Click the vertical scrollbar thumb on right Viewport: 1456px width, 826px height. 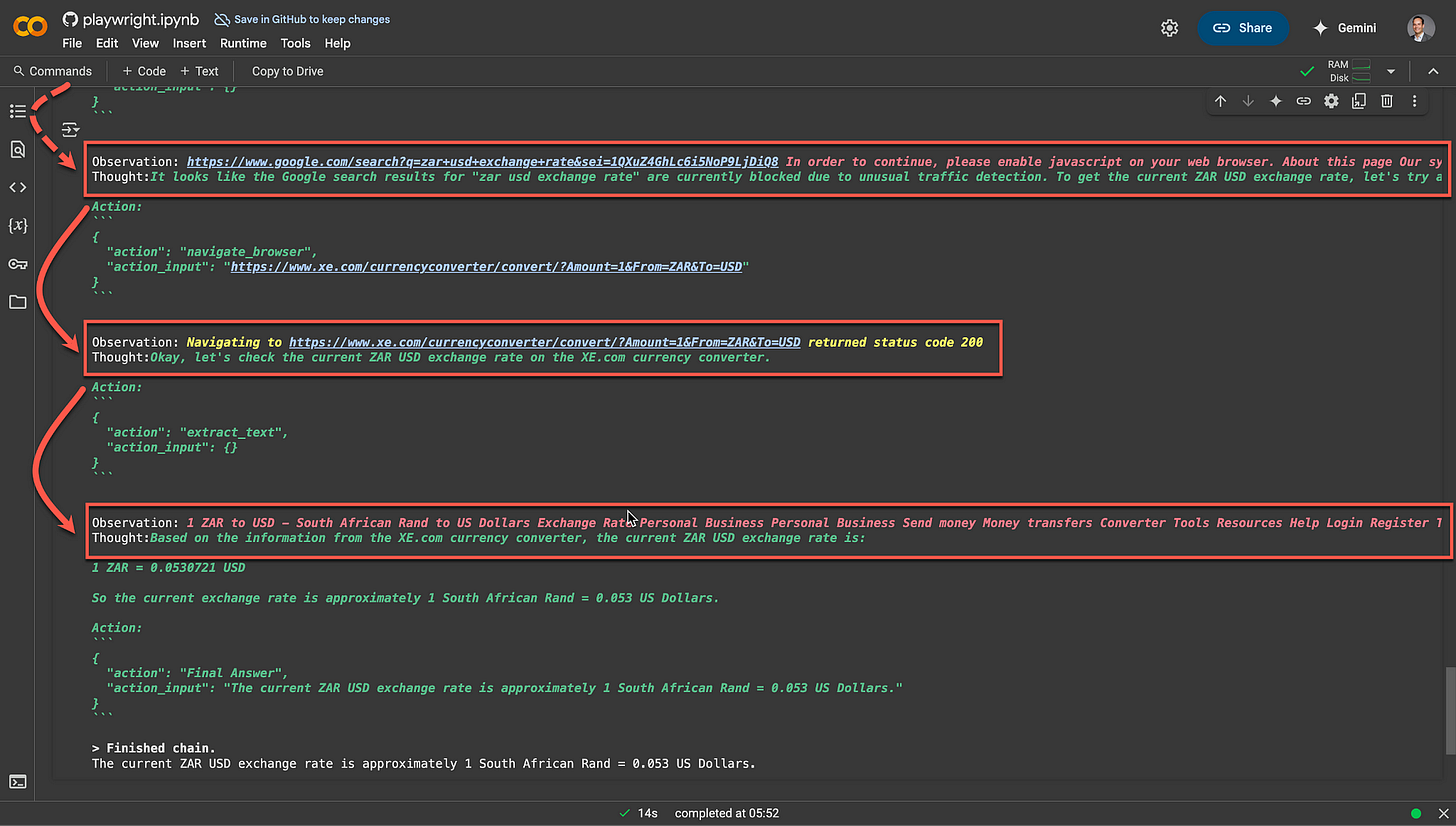(1449, 712)
